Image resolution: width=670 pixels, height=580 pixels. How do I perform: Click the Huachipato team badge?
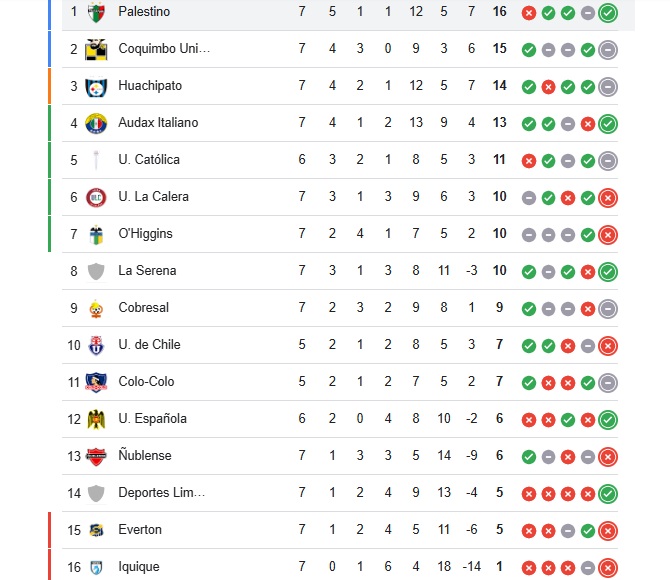point(96,86)
